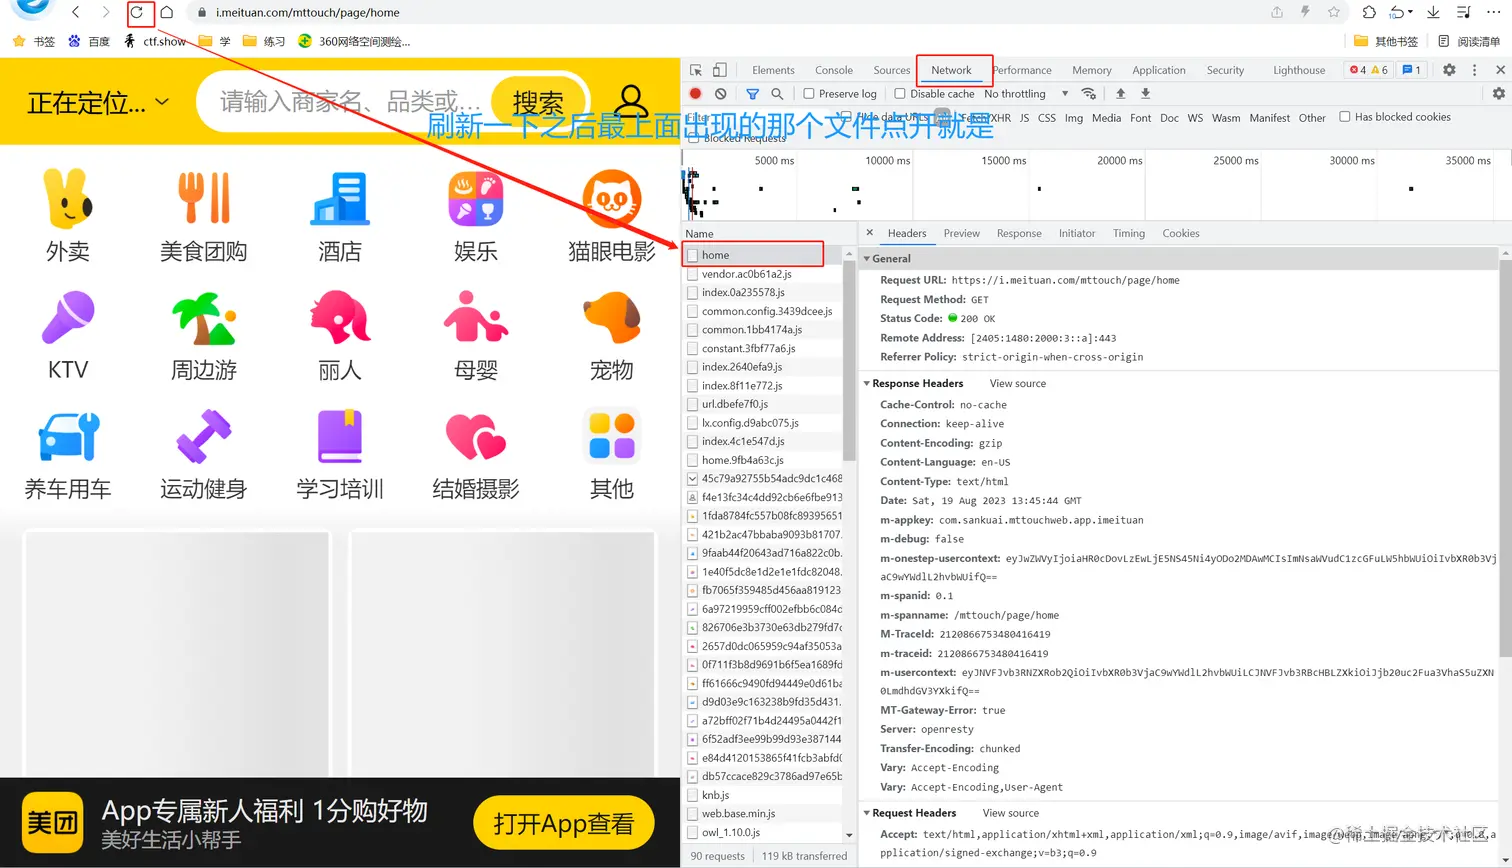Toggle the network filter funnel
This screenshot has width=1512, height=868.
pyautogui.click(x=752, y=94)
